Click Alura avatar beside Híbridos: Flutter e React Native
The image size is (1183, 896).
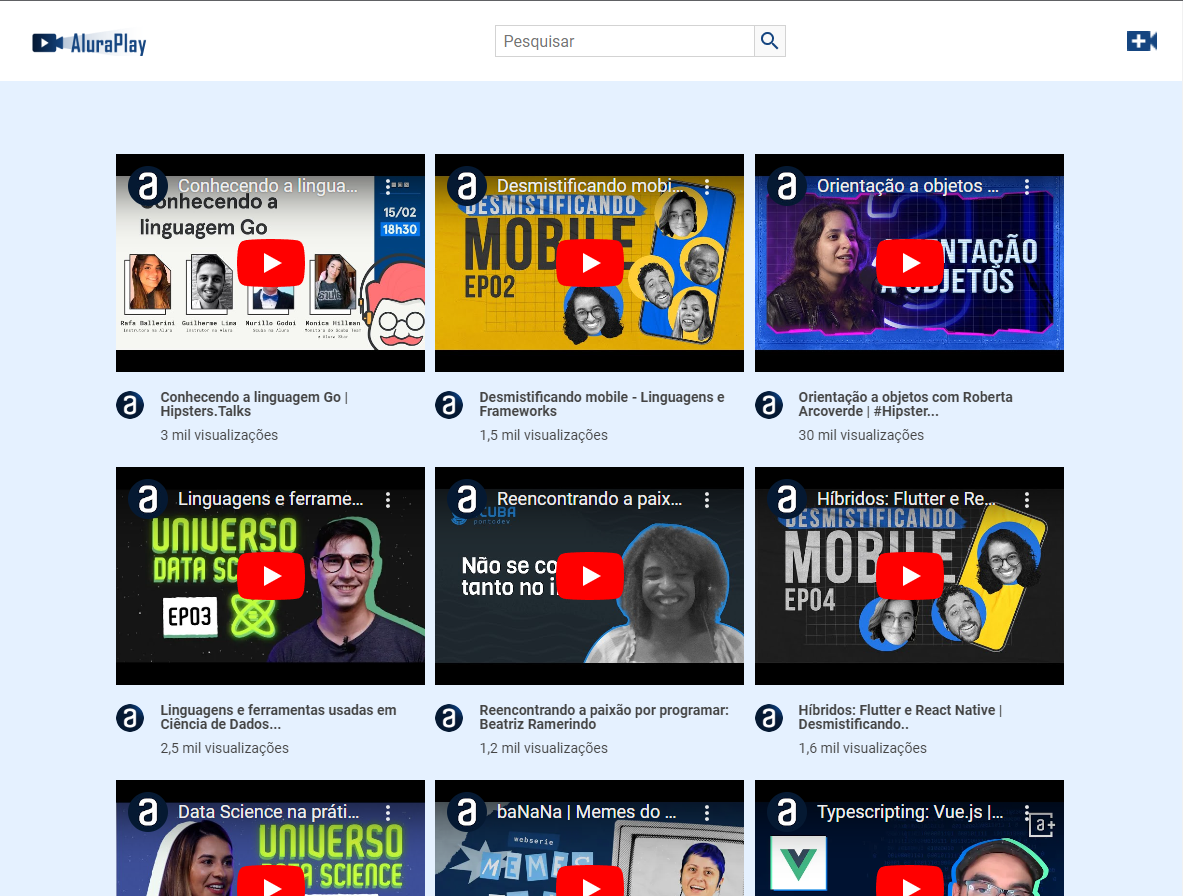[x=769, y=718]
